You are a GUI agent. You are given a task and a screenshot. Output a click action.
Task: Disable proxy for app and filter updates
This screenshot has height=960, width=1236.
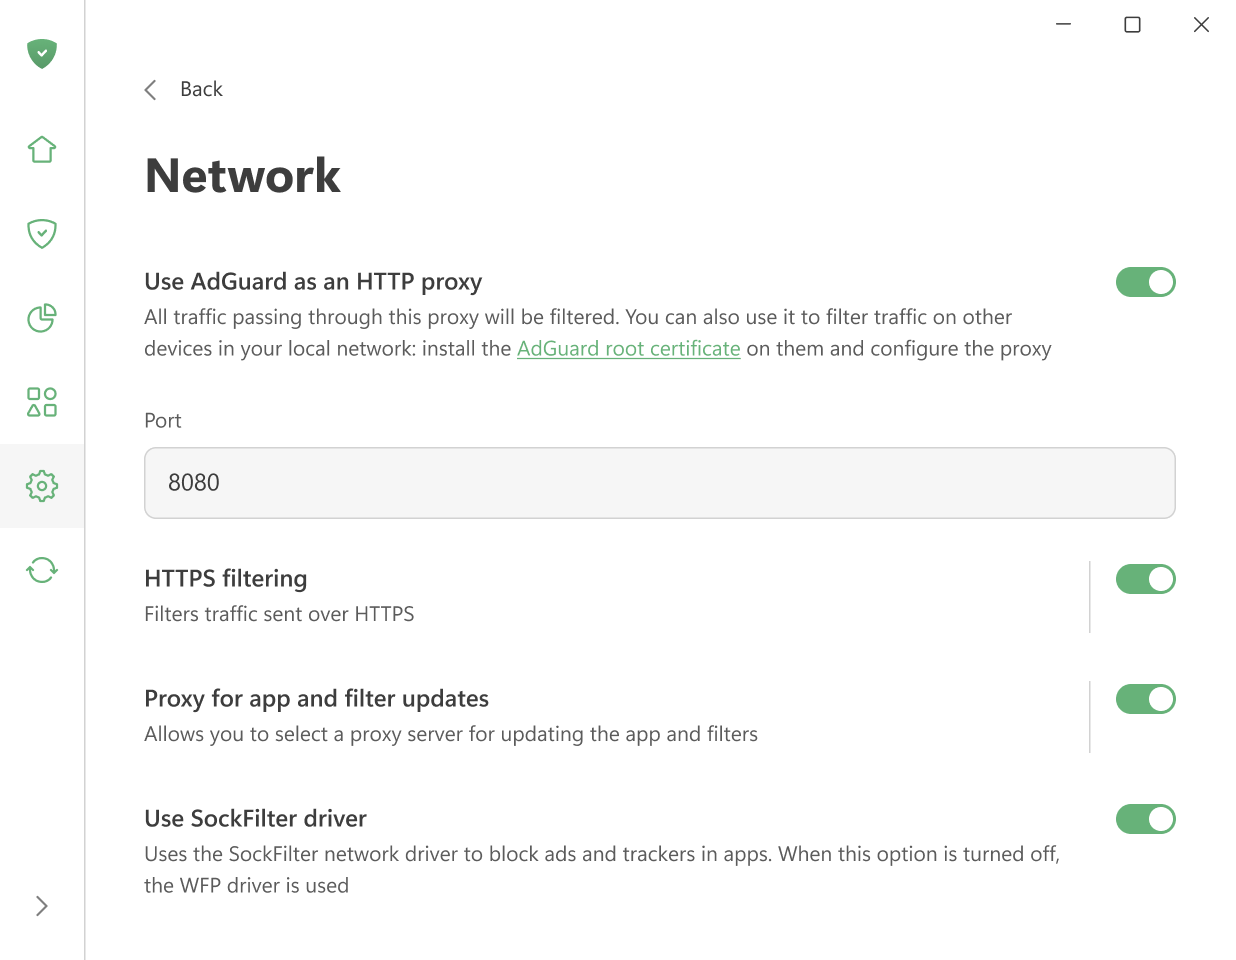(x=1146, y=699)
